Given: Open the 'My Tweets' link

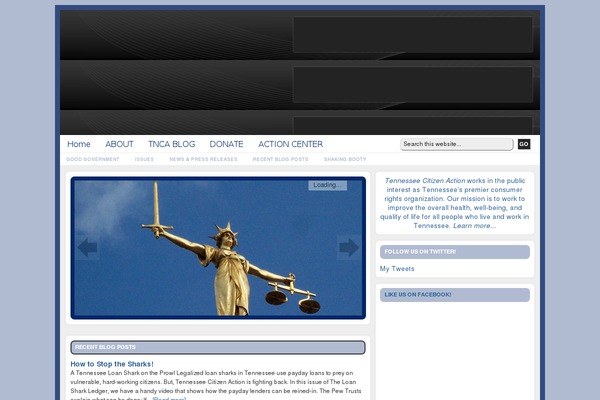Looking at the screenshot, I should point(397,269).
